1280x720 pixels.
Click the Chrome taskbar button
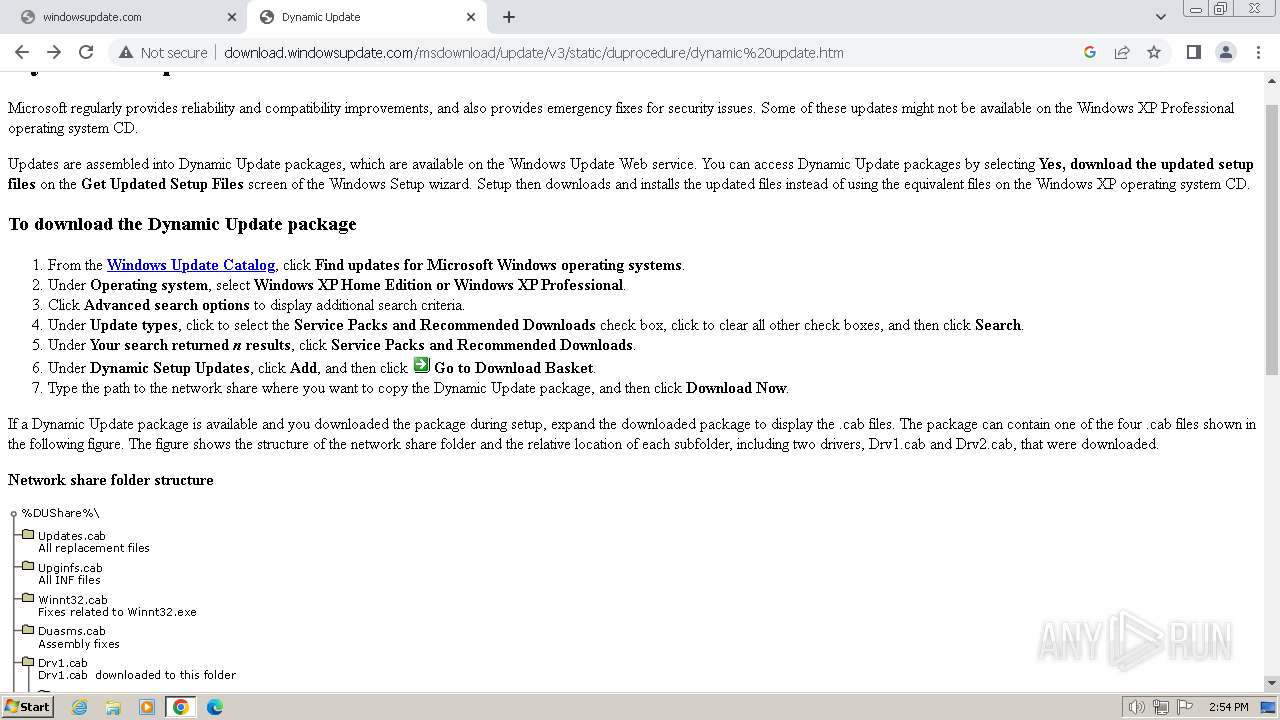click(180, 707)
